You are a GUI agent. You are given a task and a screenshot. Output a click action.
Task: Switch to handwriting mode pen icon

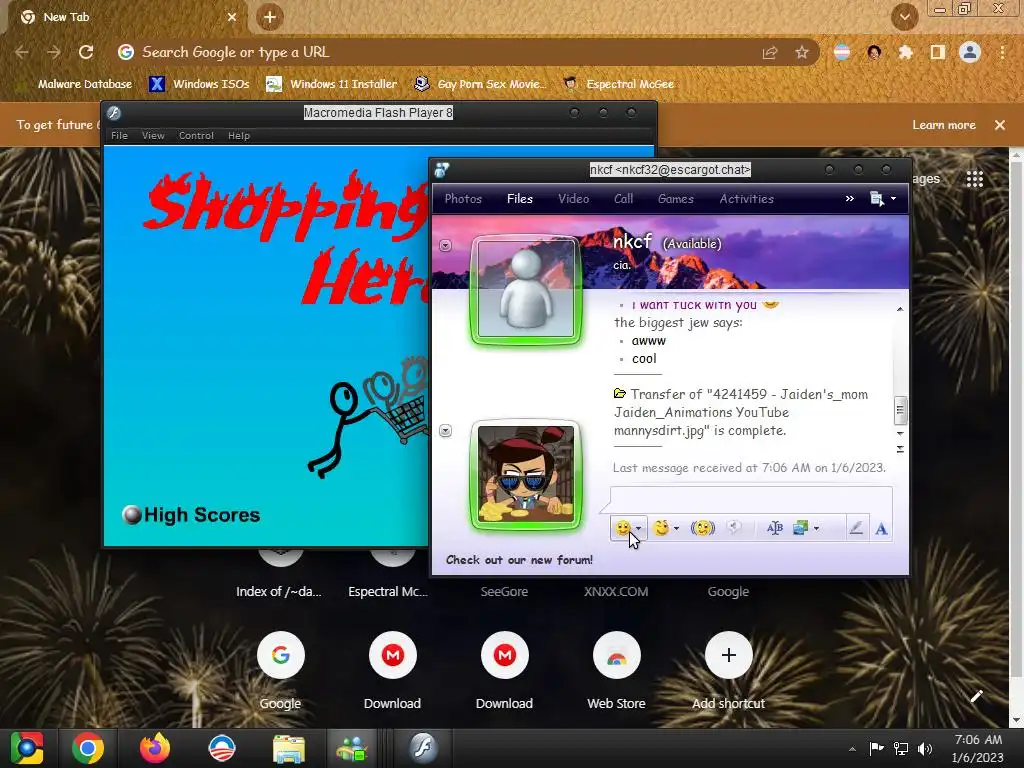coord(856,528)
